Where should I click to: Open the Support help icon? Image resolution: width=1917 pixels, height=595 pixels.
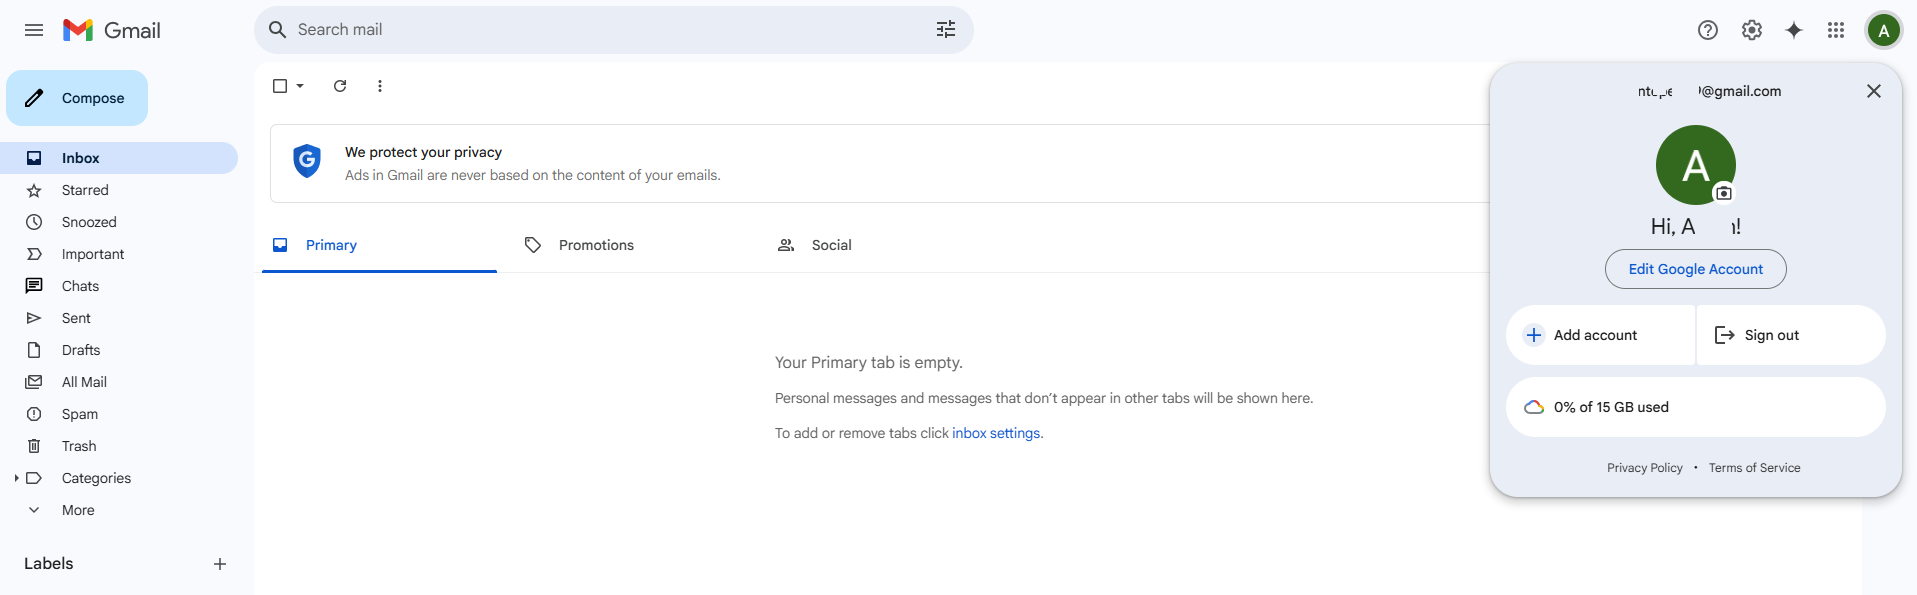point(1707,30)
